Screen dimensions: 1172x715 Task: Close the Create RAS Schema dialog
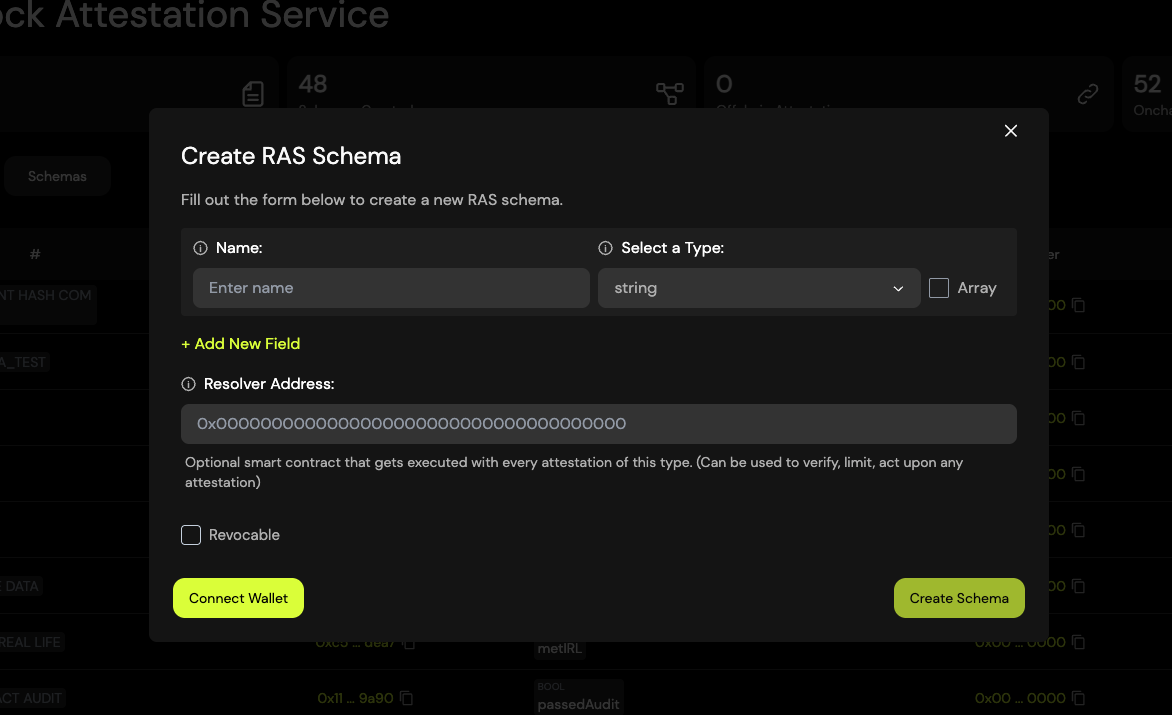click(x=1010, y=131)
